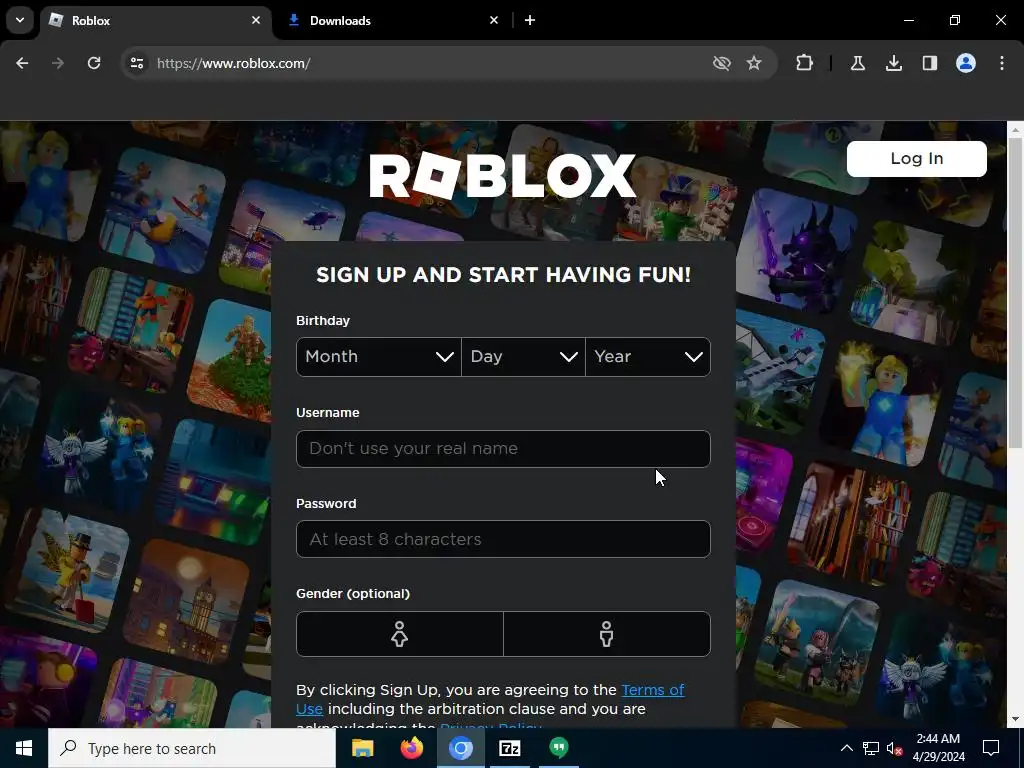Open the taskbar clock and date
Image resolution: width=1024 pixels, height=768 pixels.
(938, 748)
